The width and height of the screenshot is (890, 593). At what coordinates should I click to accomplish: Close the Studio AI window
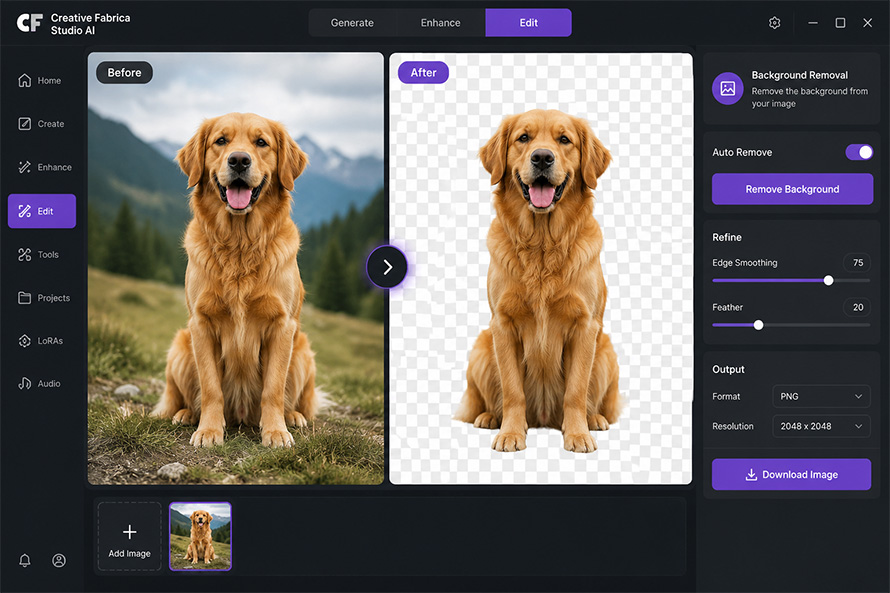coord(867,23)
